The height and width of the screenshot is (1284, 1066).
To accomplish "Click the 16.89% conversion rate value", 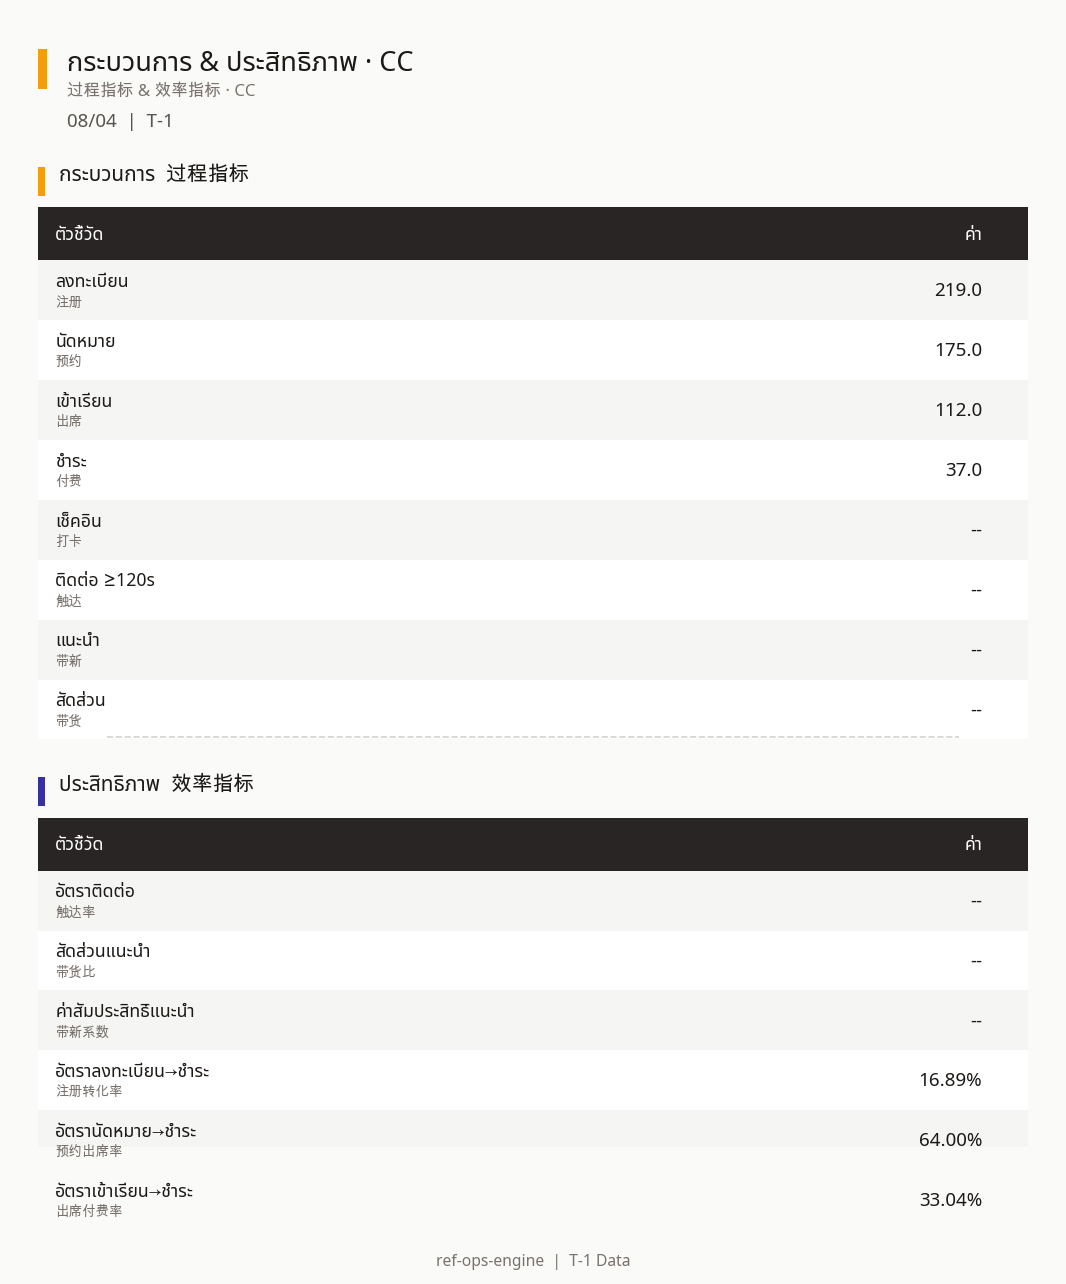I will coord(950,1080).
